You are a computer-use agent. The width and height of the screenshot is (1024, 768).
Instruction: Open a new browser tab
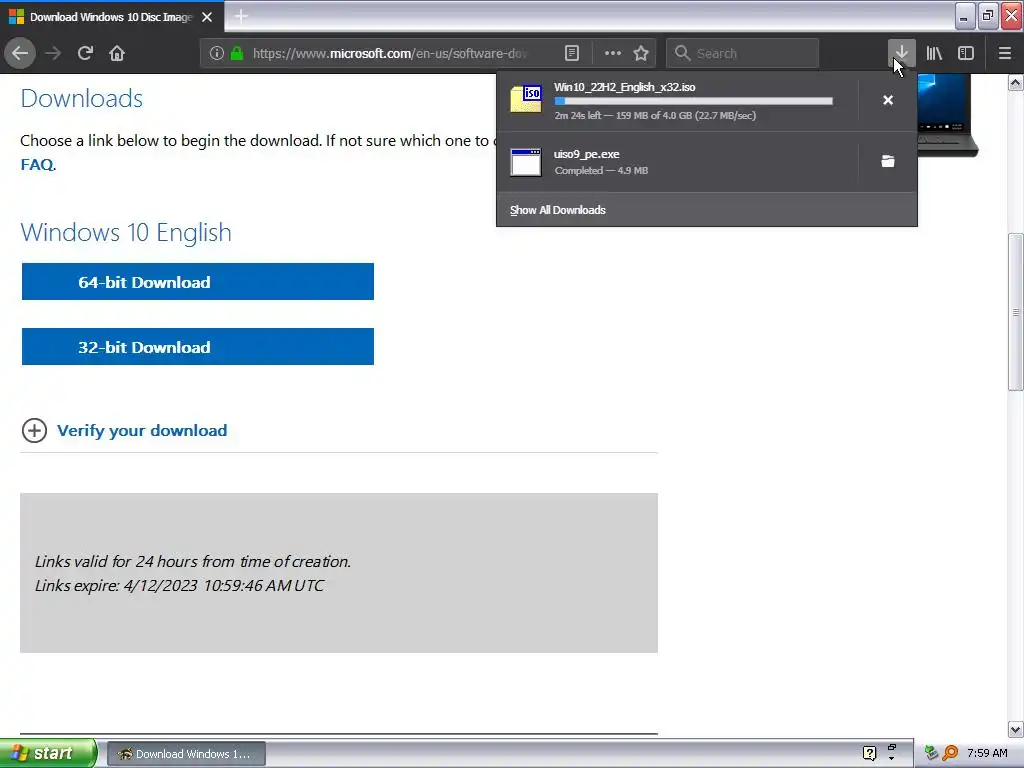click(x=241, y=16)
